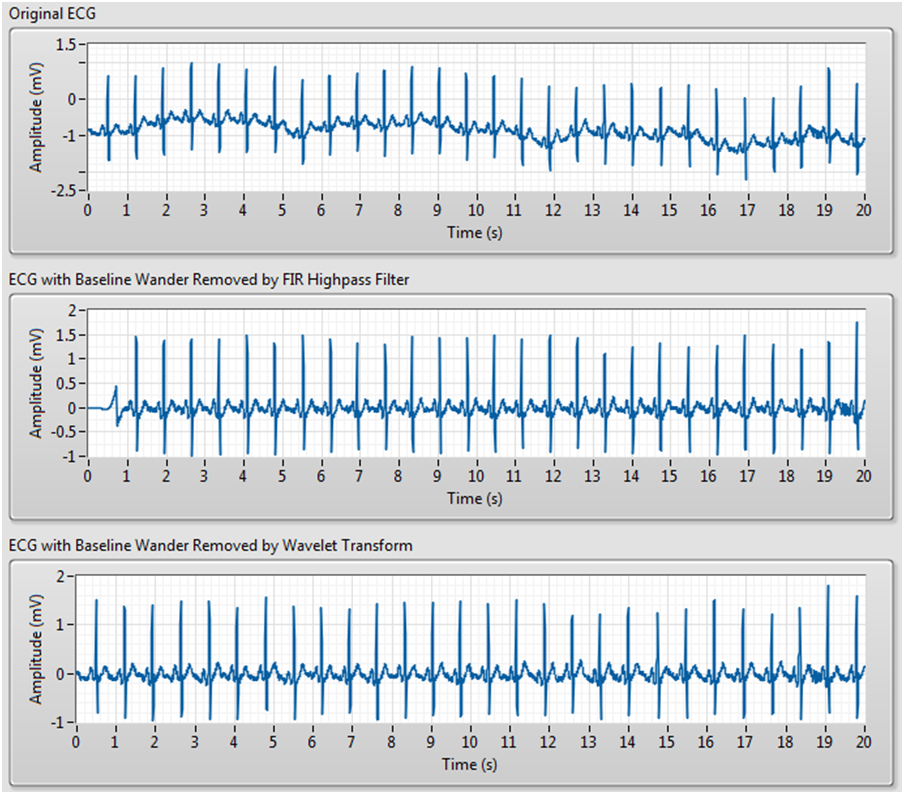Click the Y-axis maximum 2 on Wavelet graph
904x794 pixels.
point(61,577)
